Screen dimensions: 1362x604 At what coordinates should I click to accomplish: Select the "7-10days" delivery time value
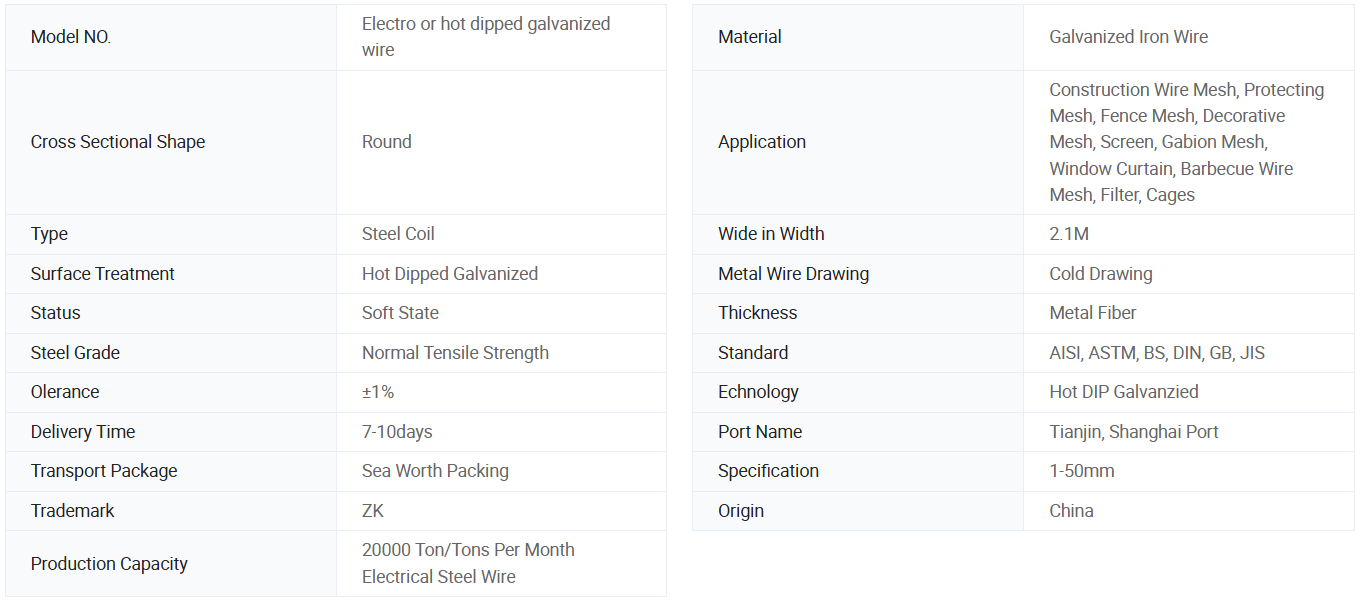point(397,432)
